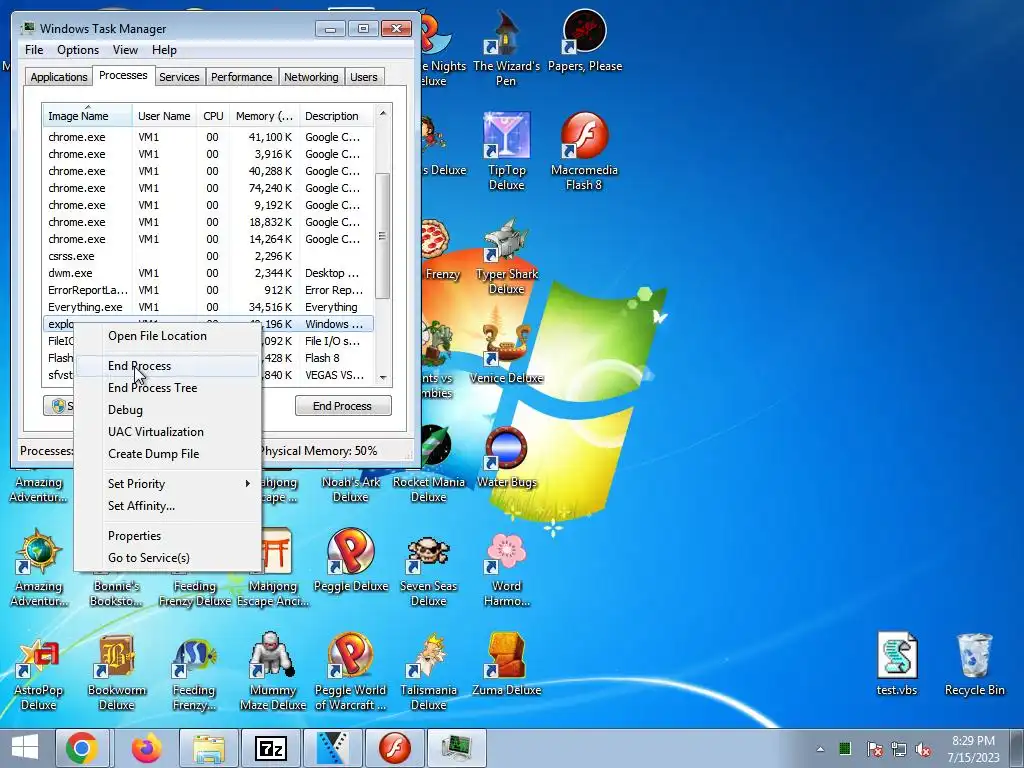Image resolution: width=1024 pixels, height=768 pixels.
Task: Click the network tray icon
Action: [899, 749]
